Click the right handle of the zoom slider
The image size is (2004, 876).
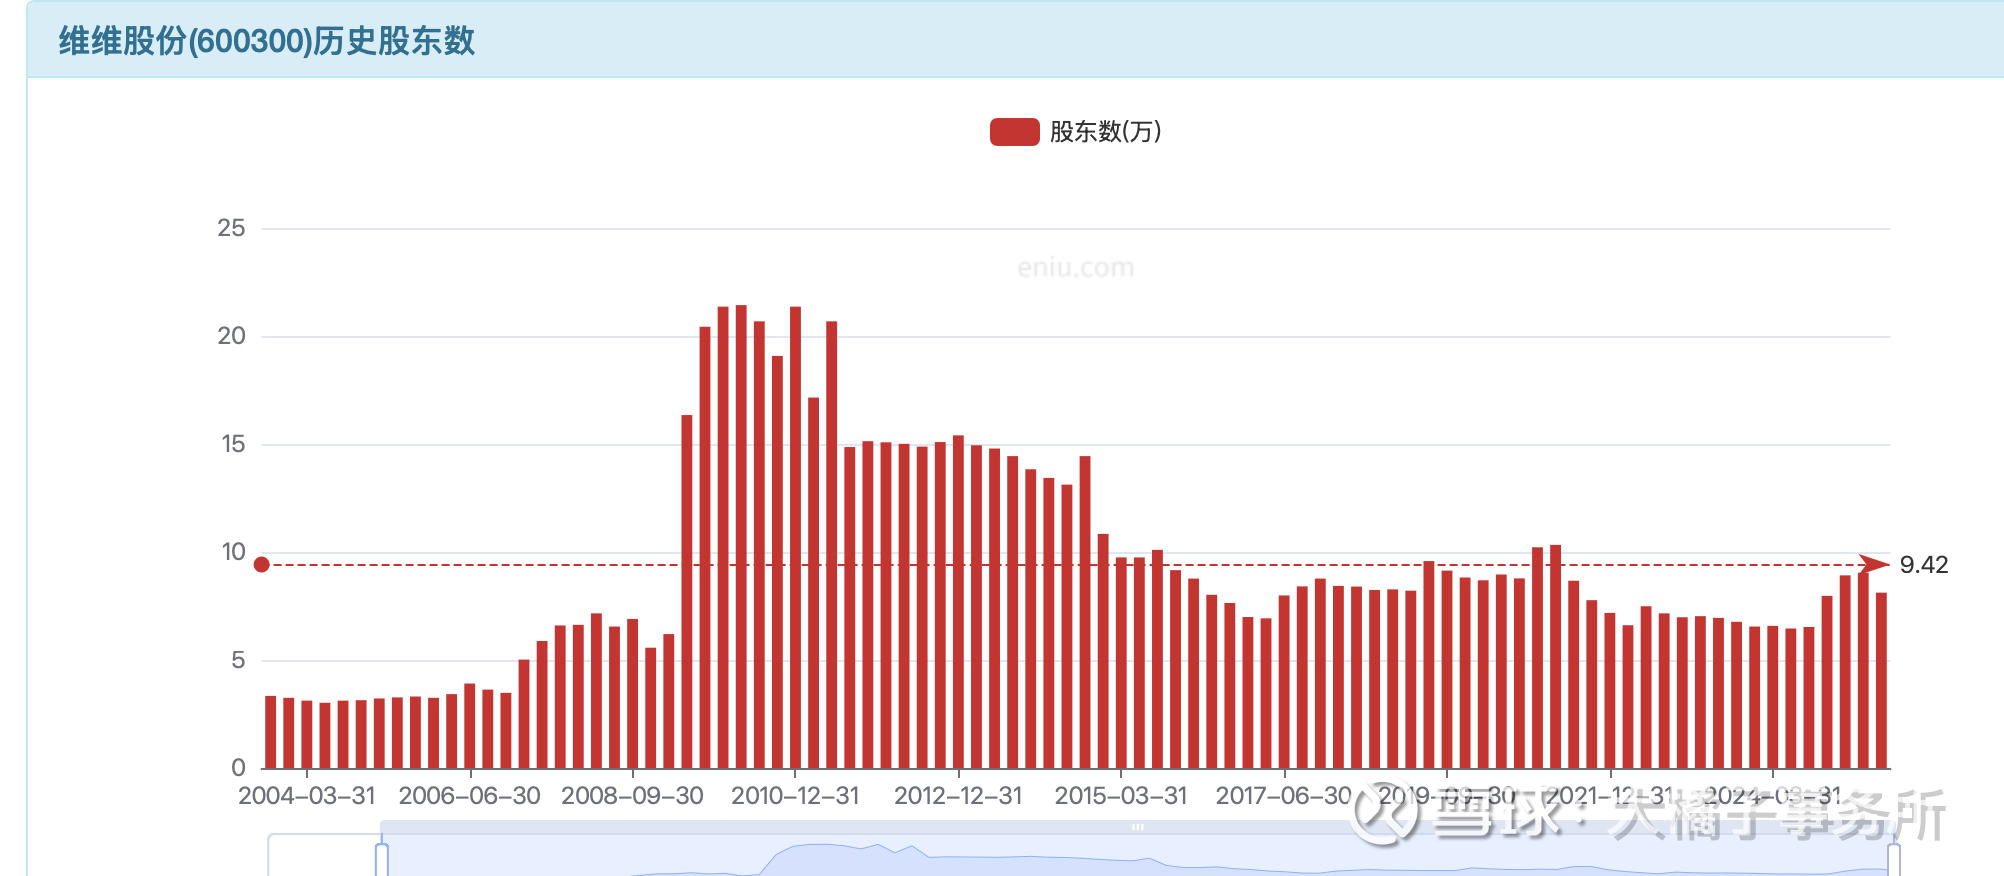(x=1894, y=860)
